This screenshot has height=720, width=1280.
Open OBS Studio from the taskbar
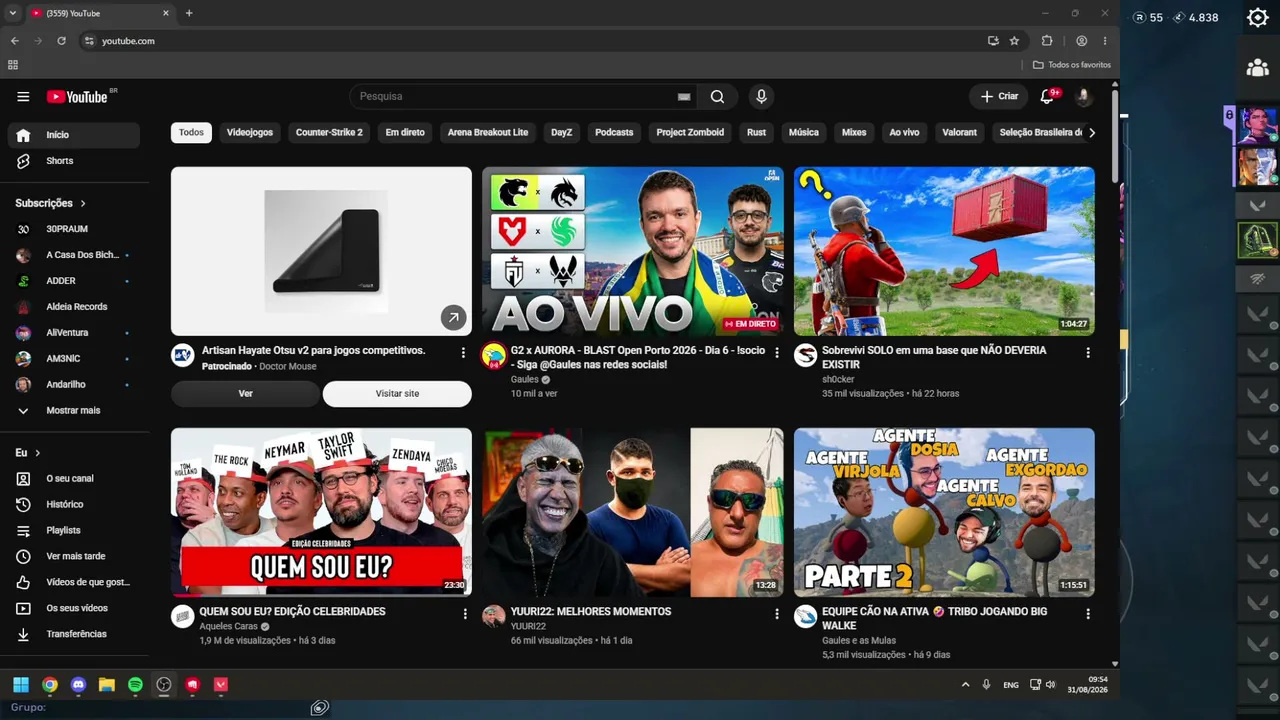click(x=164, y=685)
